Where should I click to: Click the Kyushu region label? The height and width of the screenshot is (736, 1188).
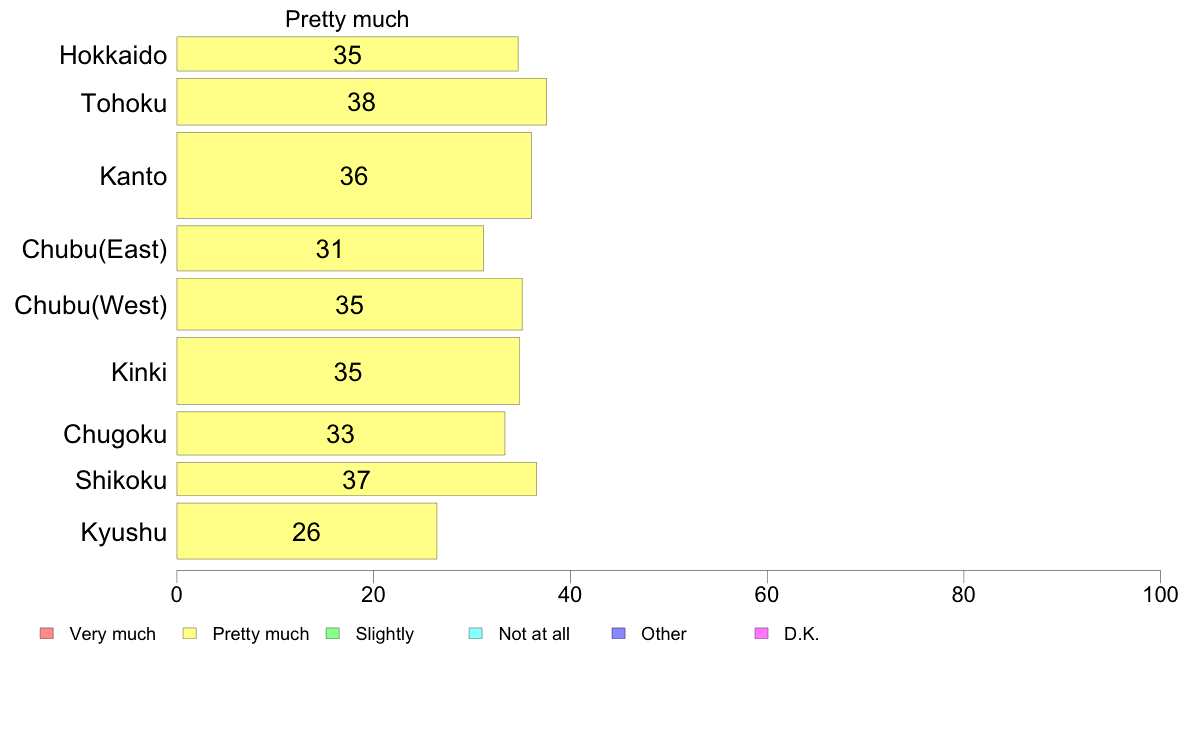point(123,532)
